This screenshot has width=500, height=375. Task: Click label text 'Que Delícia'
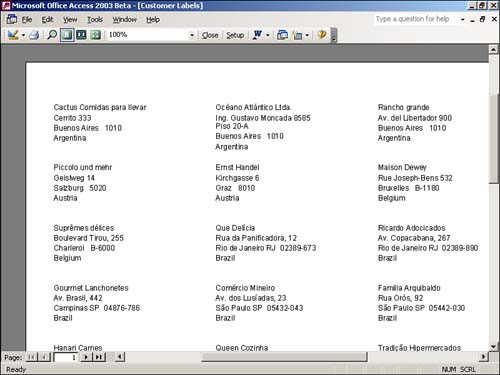click(235, 228)
